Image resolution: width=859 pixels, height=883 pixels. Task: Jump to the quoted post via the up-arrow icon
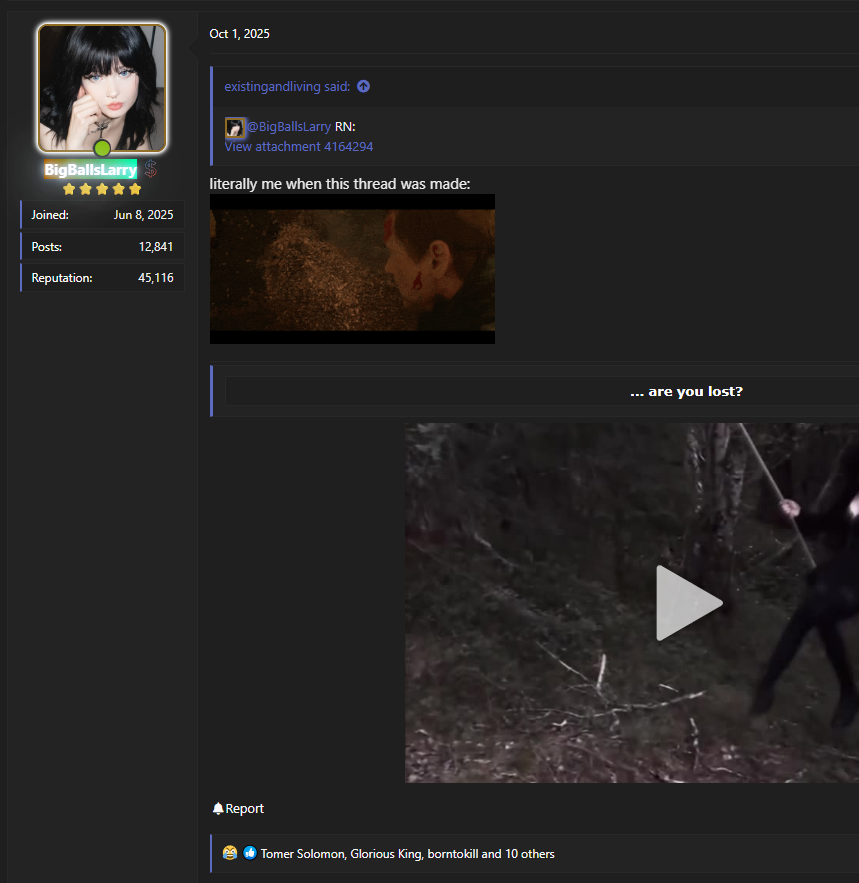pos(363,87)
